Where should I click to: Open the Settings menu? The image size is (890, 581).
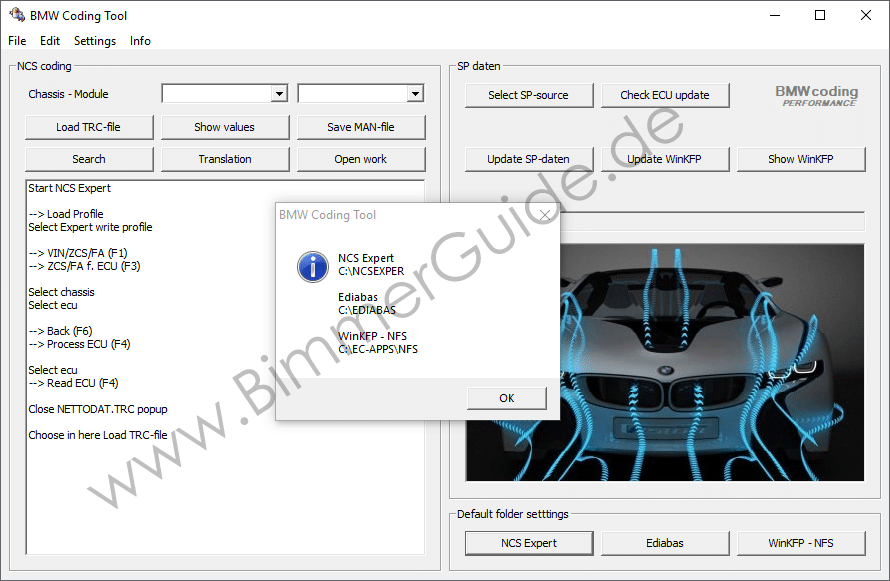tap(95, 41)
